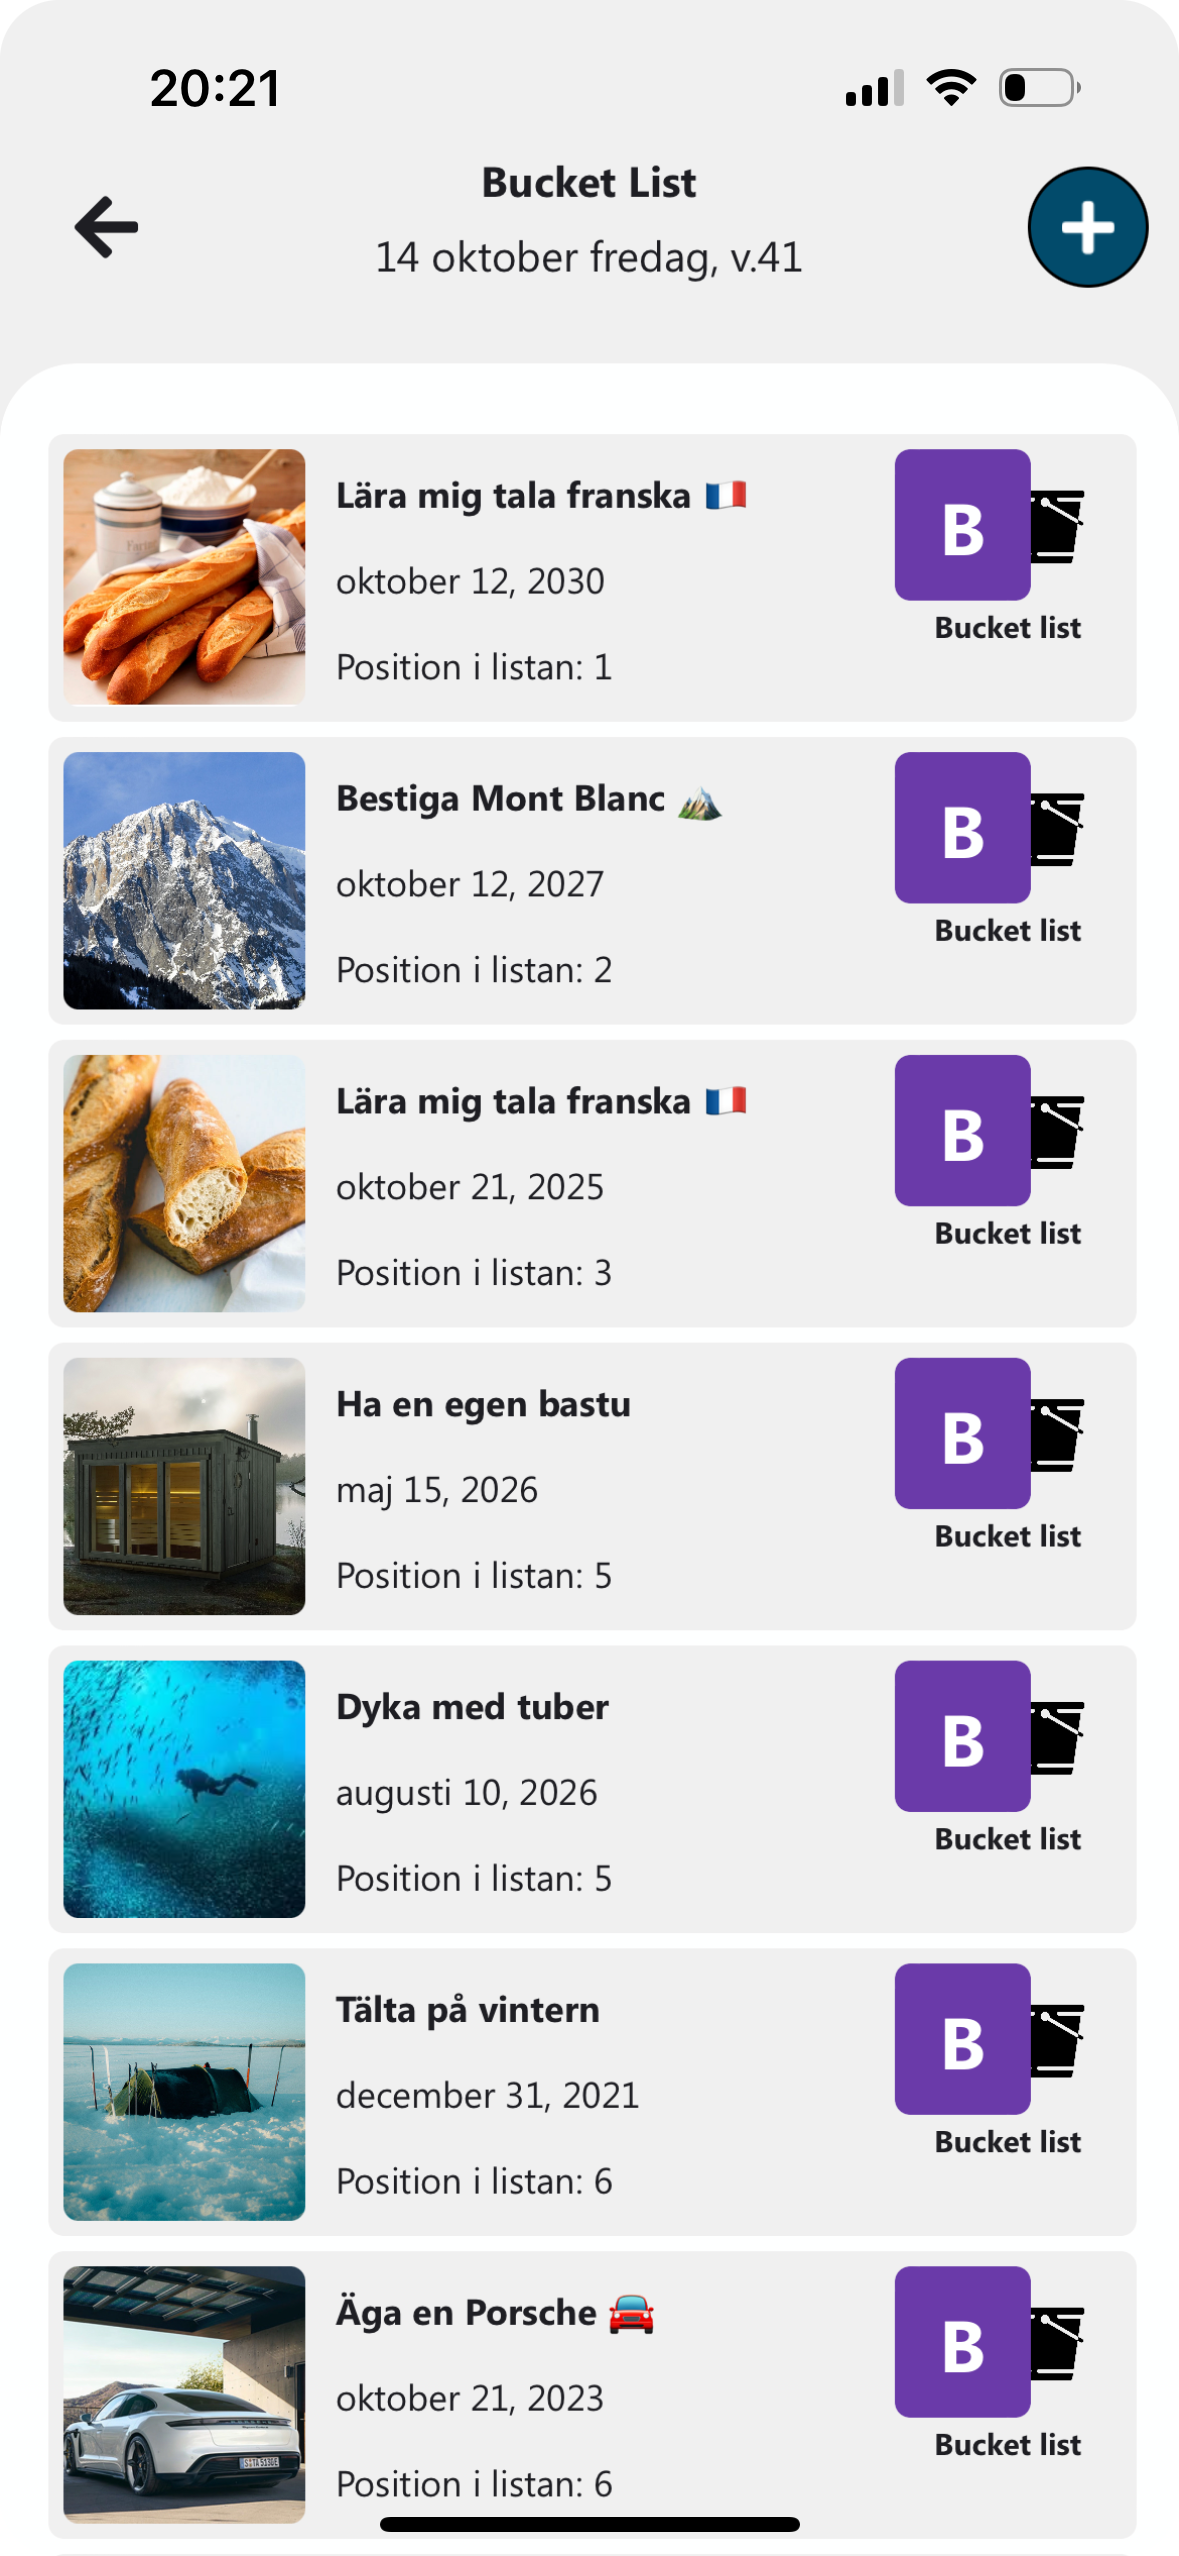The height and width of the screenshot is (2556, 1179).
Task: Tap the Bucket List page header title
Action: [x=588, y=183]
